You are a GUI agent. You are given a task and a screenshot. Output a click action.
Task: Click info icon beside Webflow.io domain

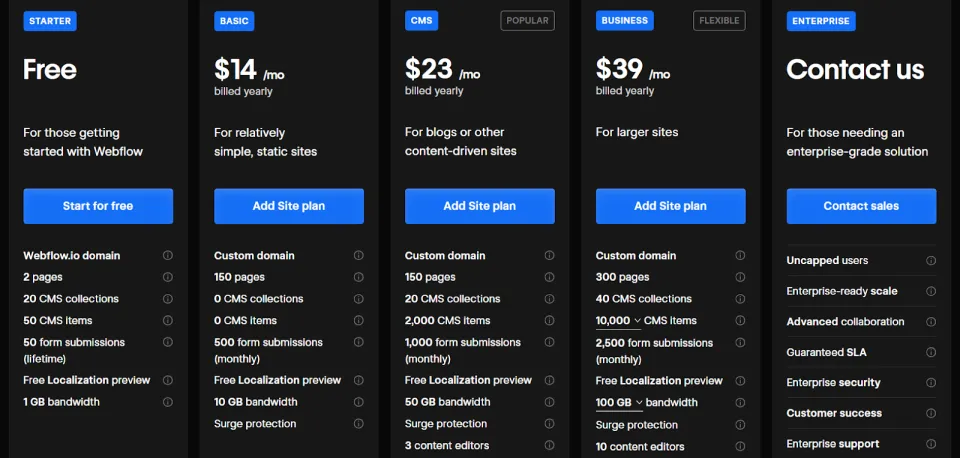[x=168, y=255]
